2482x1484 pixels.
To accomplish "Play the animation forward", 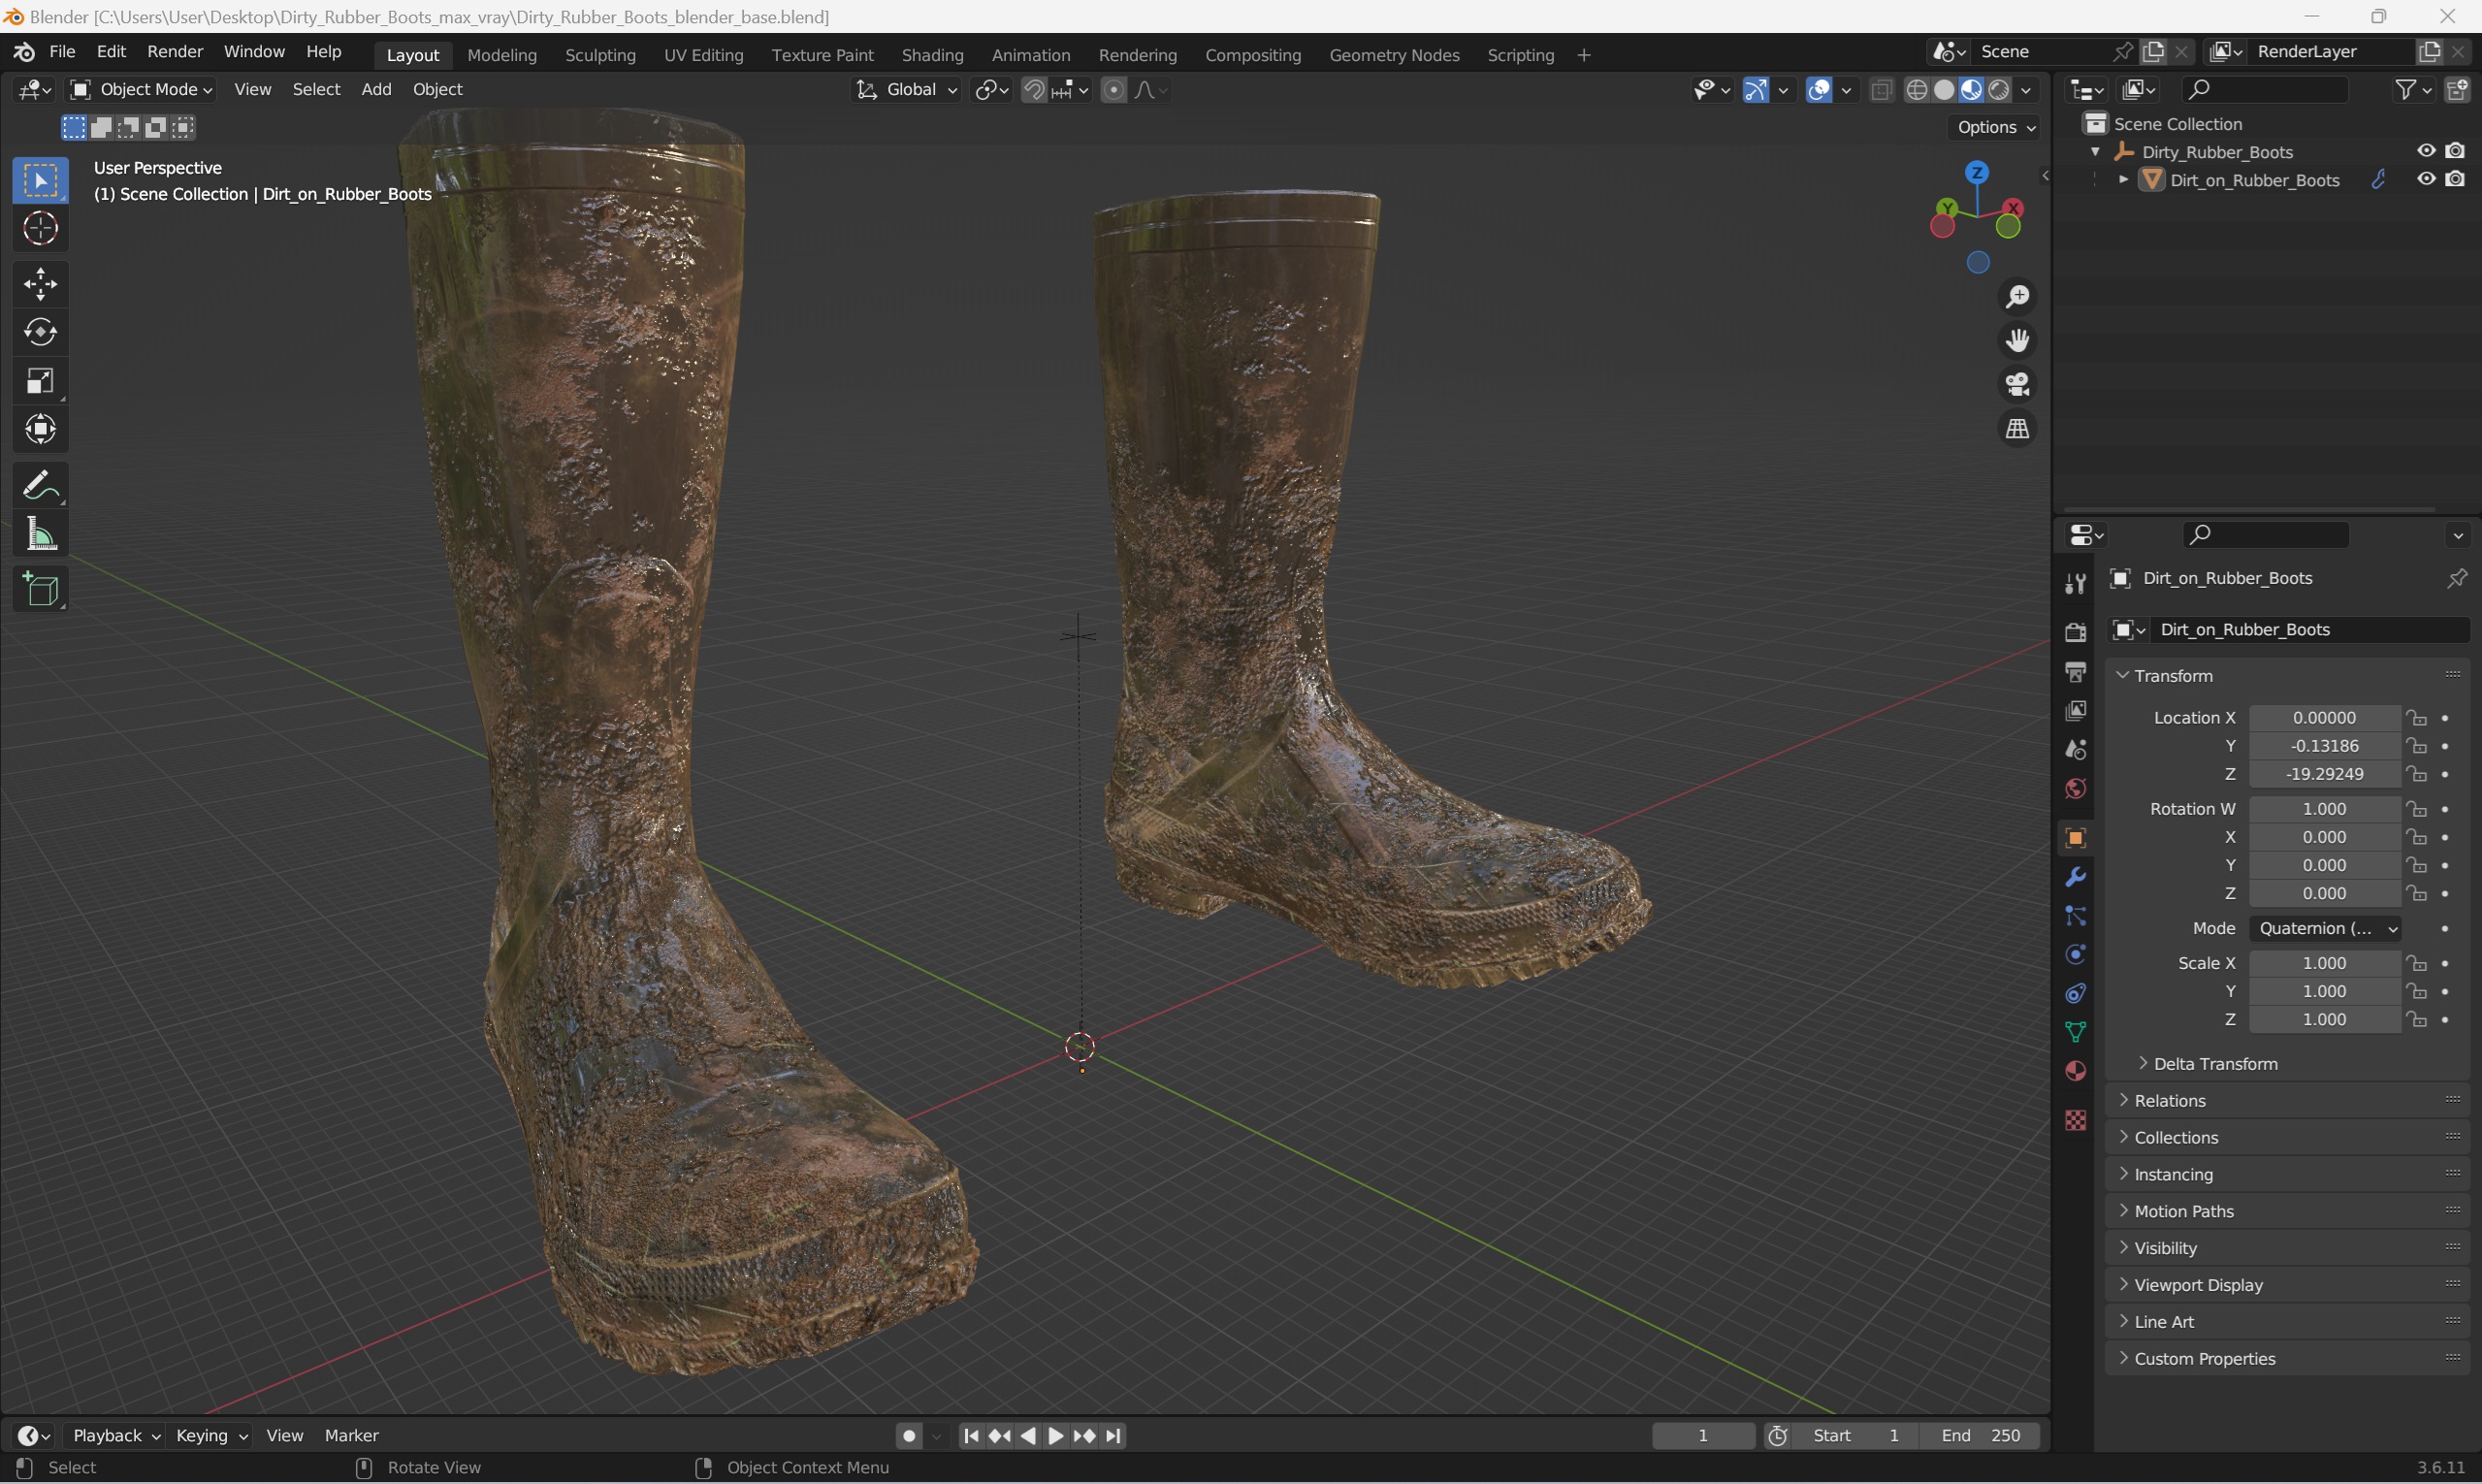I will [1056, 1436].
